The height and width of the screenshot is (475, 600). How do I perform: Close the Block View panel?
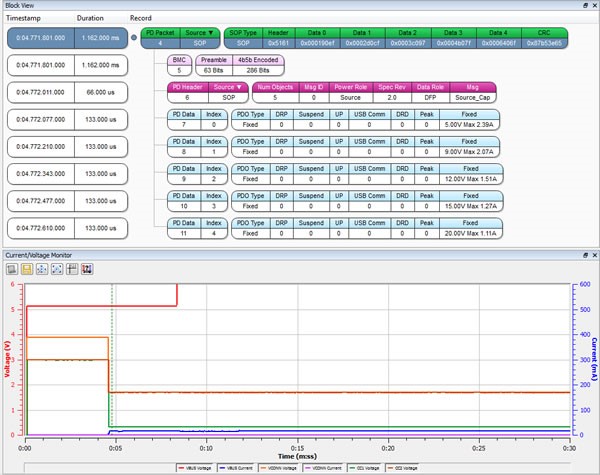pos(595,5)
